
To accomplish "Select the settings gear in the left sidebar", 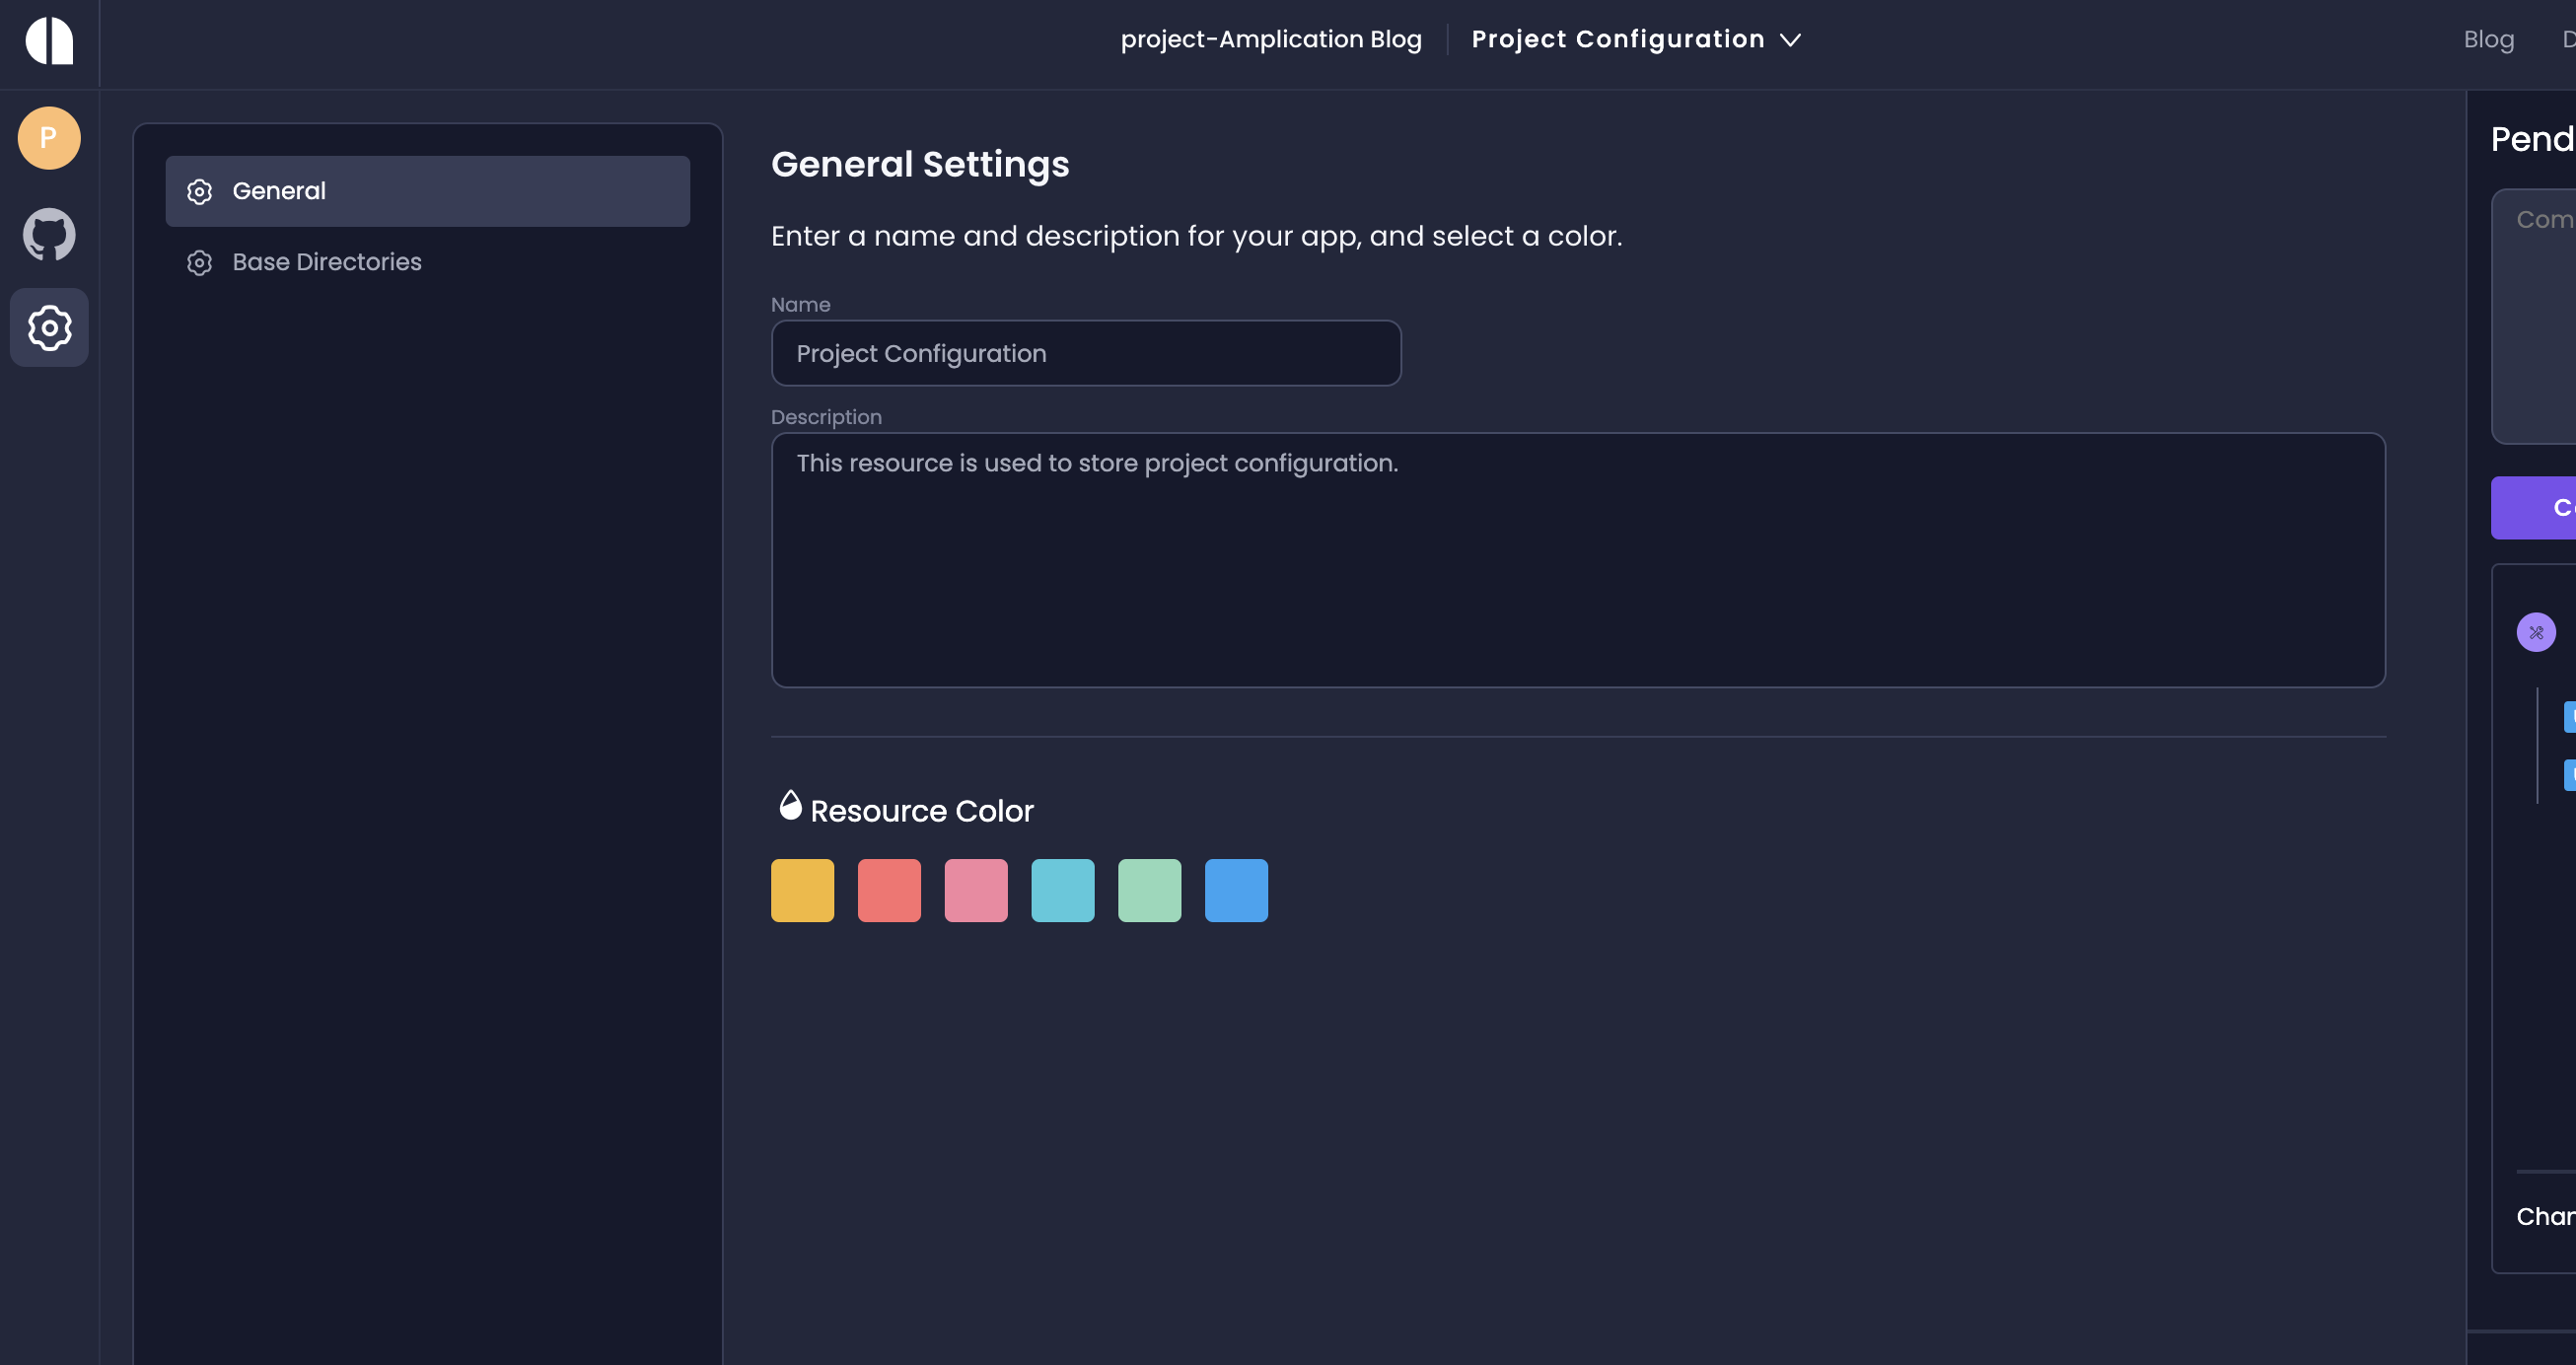I will (48, 327).
